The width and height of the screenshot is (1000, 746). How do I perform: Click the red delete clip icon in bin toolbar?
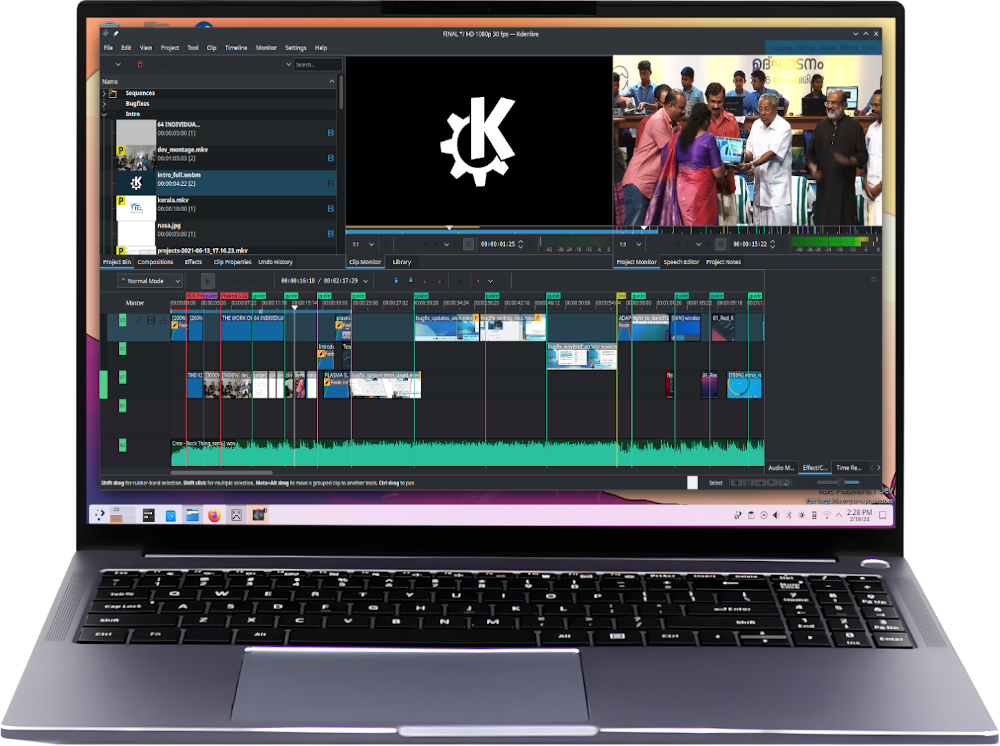click(139, 64)
